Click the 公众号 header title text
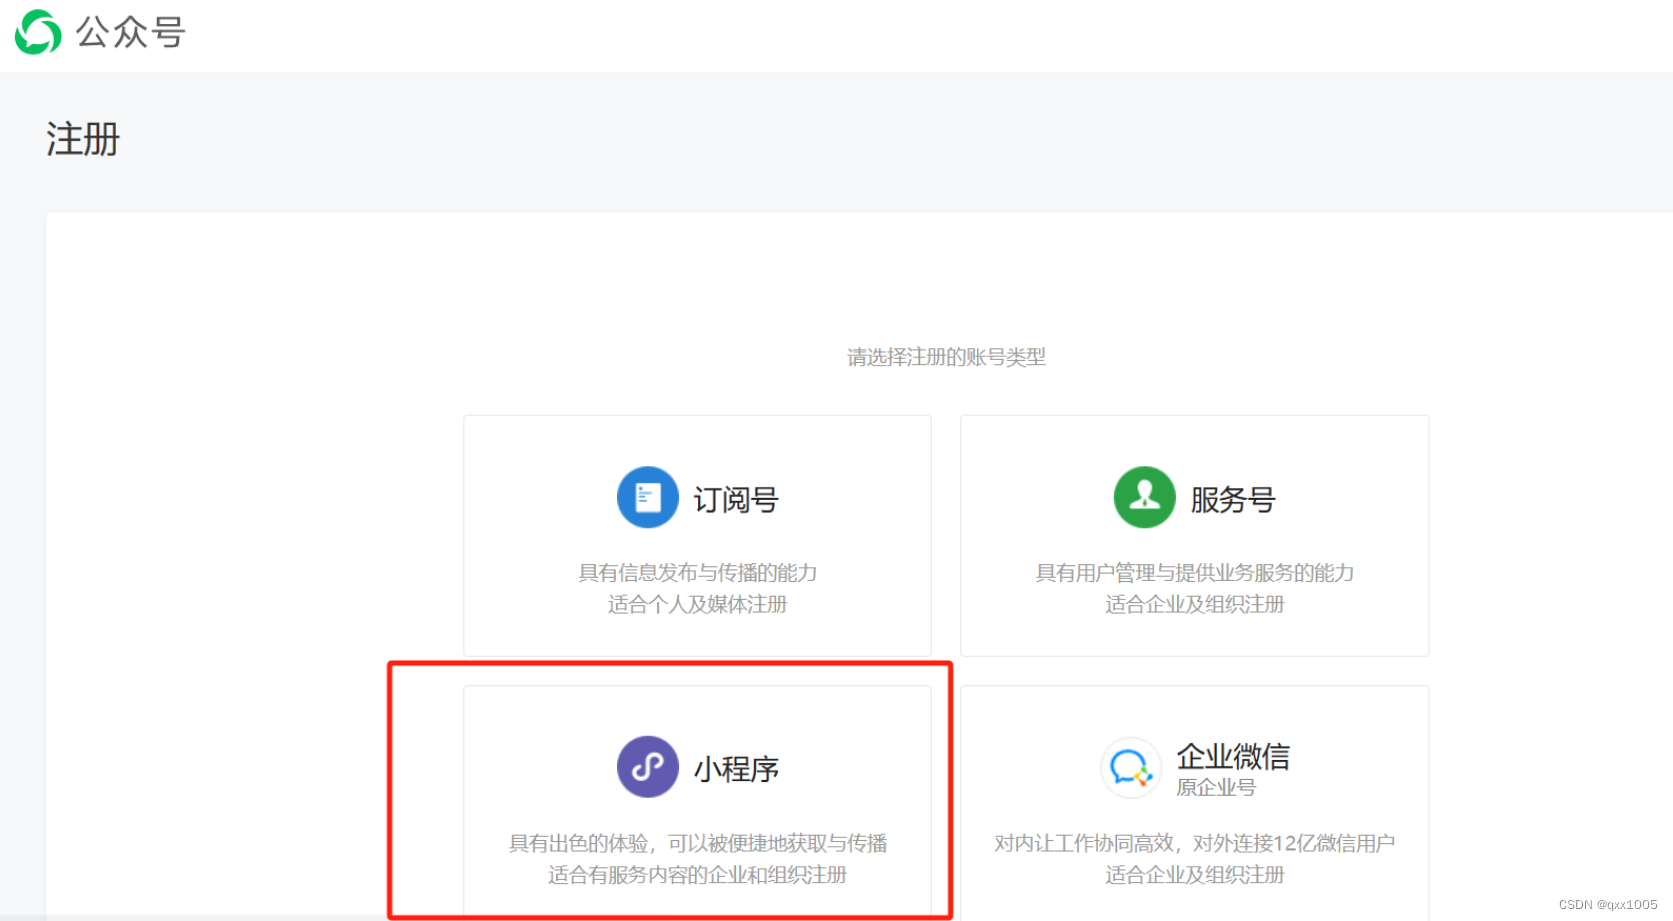Image resolution: width=1673 pixels, height=921 pixels. pos(131,32)
